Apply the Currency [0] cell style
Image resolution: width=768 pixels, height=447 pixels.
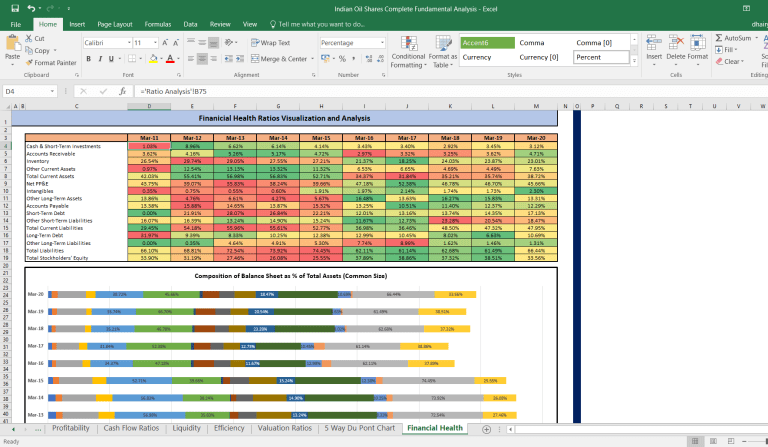(x=539, y=57)
